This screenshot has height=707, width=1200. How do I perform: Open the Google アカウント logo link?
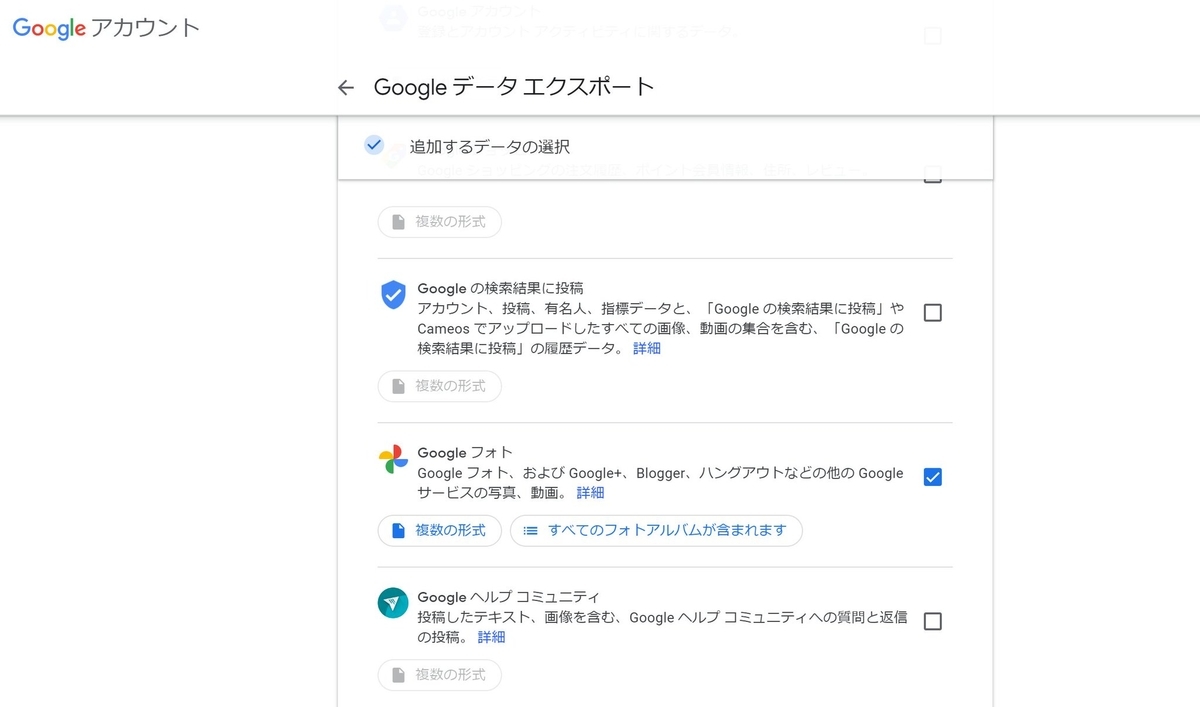(106, 27)
